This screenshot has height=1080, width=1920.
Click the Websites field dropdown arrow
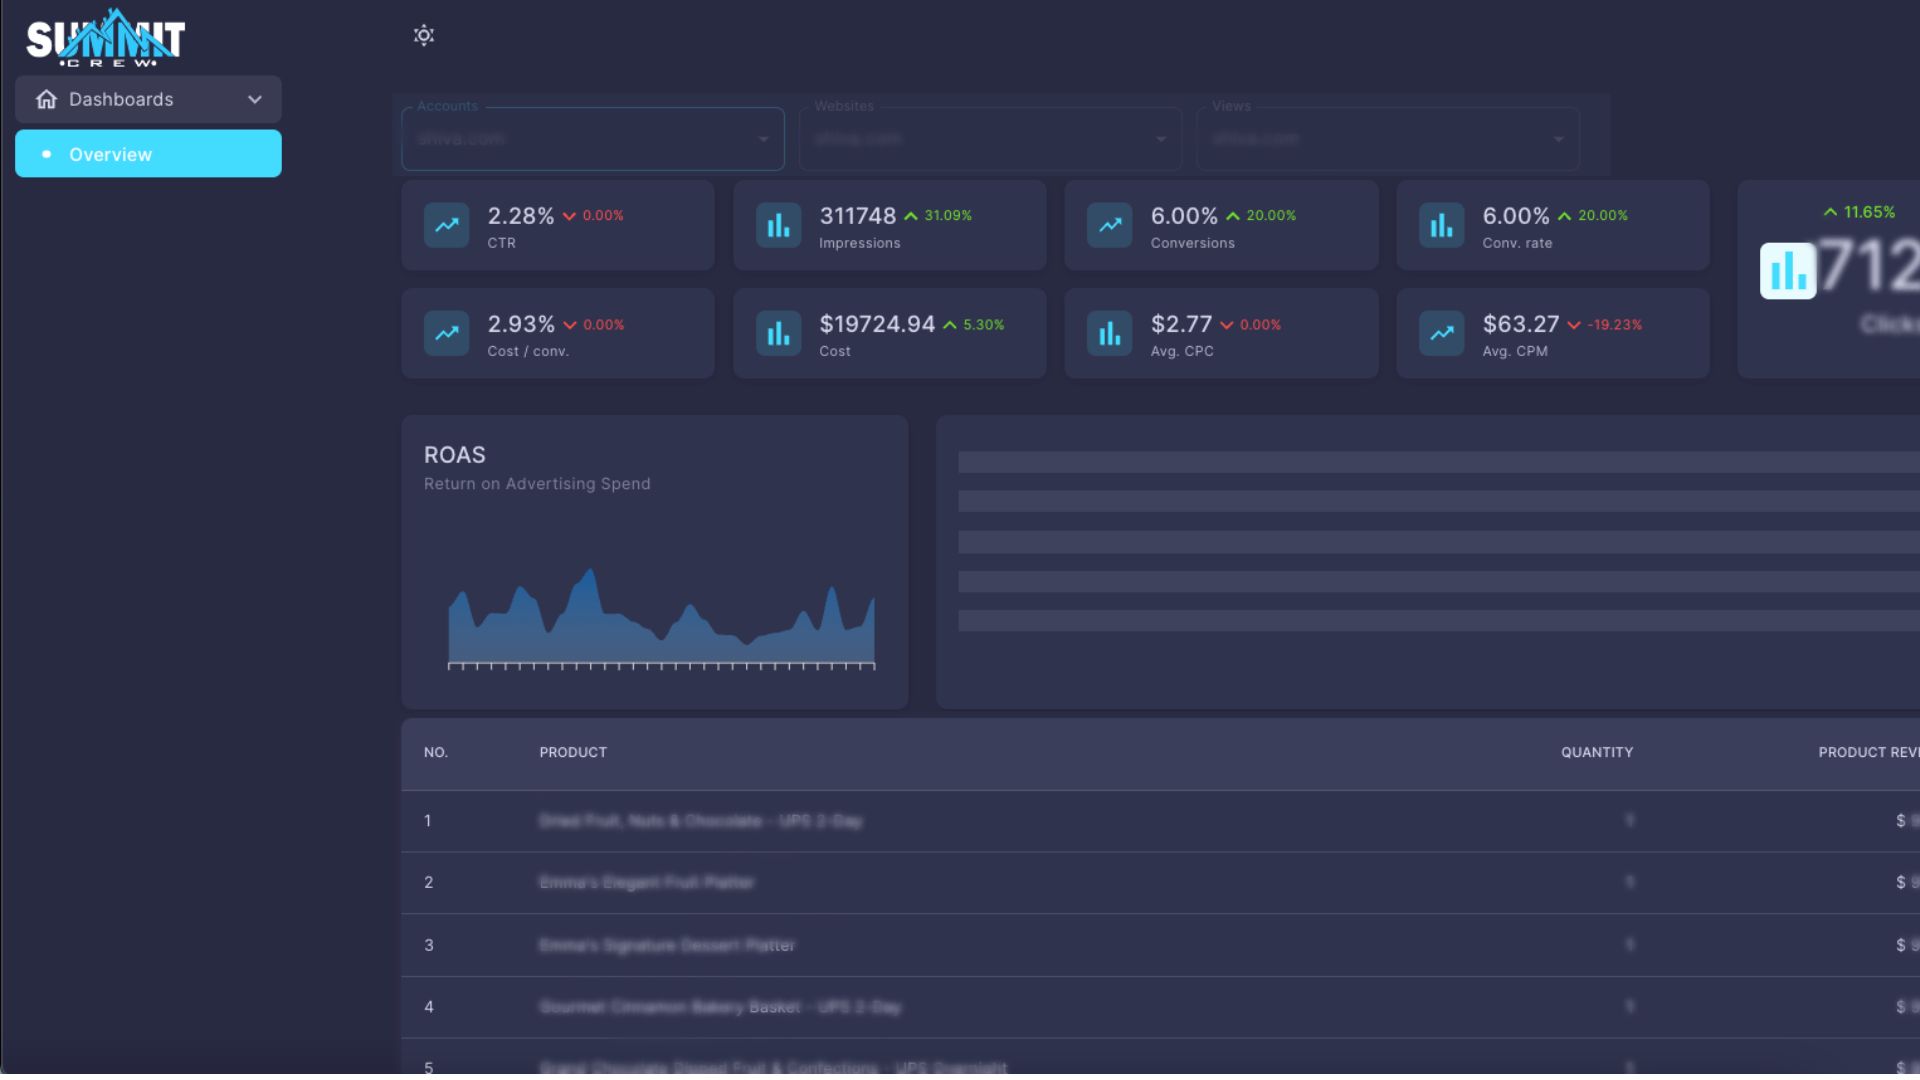coord(1161,139)
